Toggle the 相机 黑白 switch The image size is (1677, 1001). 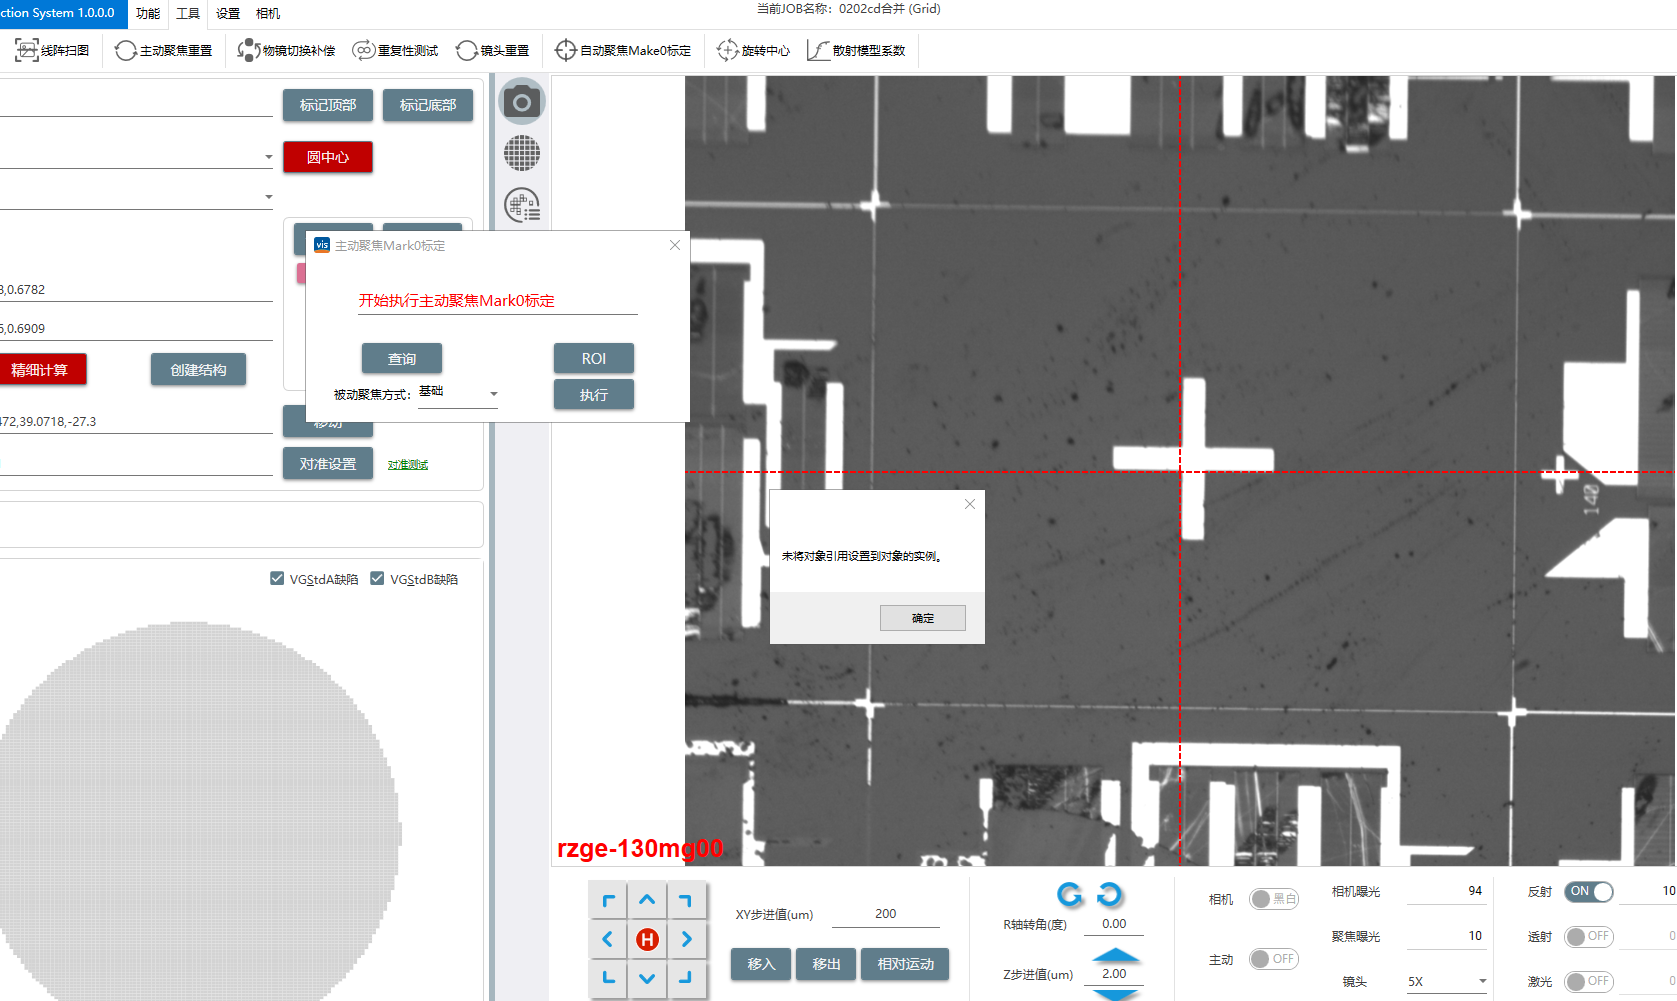click(x=1274, y=899)
